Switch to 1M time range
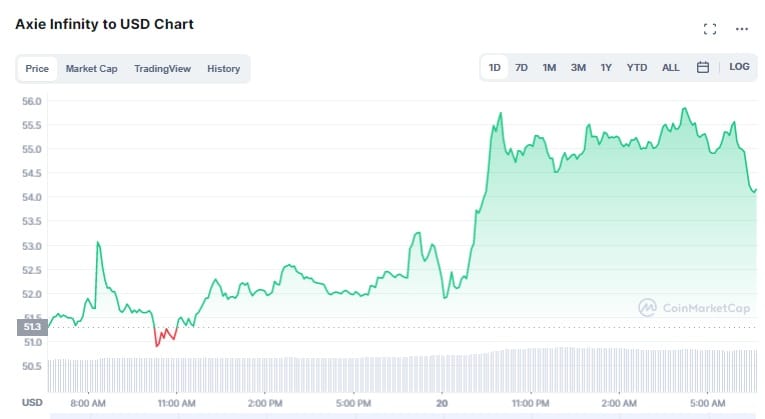 [549, 67]
